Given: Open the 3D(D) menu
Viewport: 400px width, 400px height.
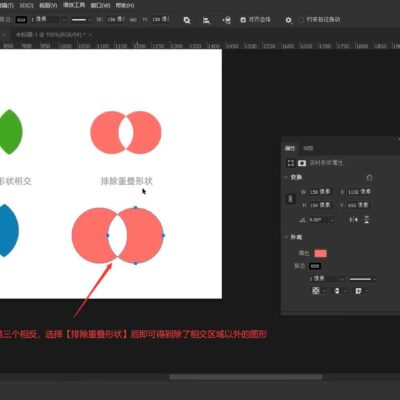Looking at the screenshot, I should [x=26, y=6].
